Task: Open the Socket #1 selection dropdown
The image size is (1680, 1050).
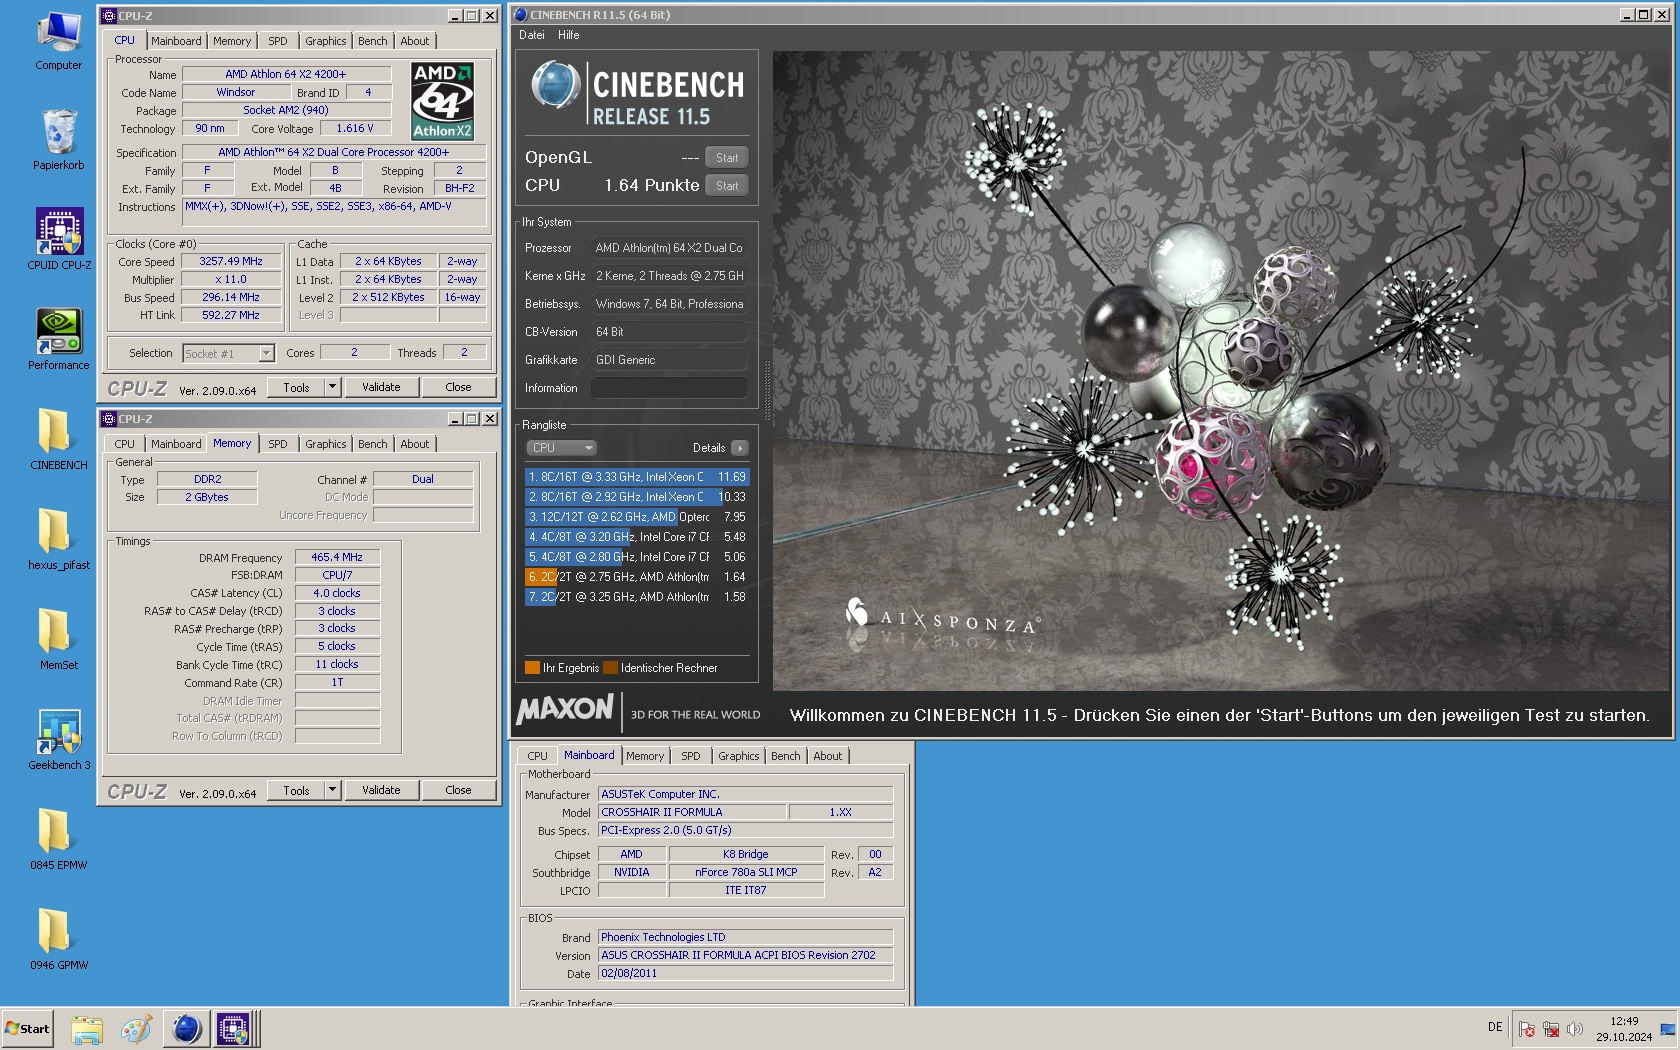Action: pos(228,353)
